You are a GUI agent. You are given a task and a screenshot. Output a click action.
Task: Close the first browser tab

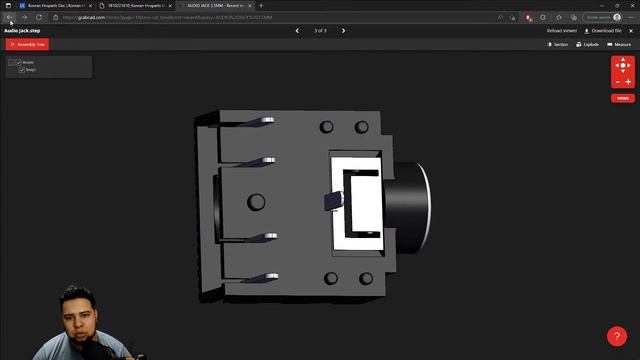pos(90,6)
